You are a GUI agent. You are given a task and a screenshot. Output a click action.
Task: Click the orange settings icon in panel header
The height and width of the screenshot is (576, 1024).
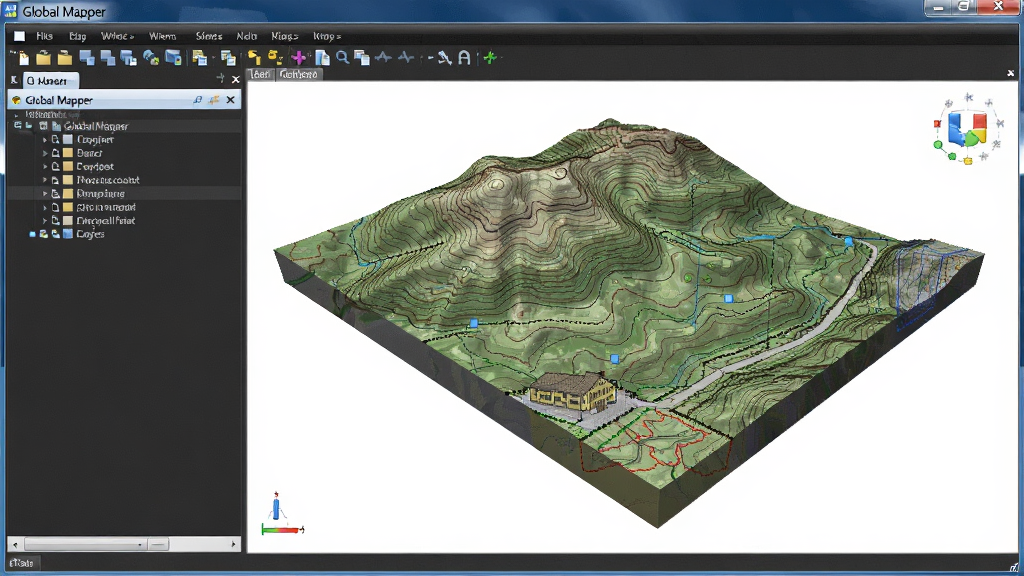214,100
